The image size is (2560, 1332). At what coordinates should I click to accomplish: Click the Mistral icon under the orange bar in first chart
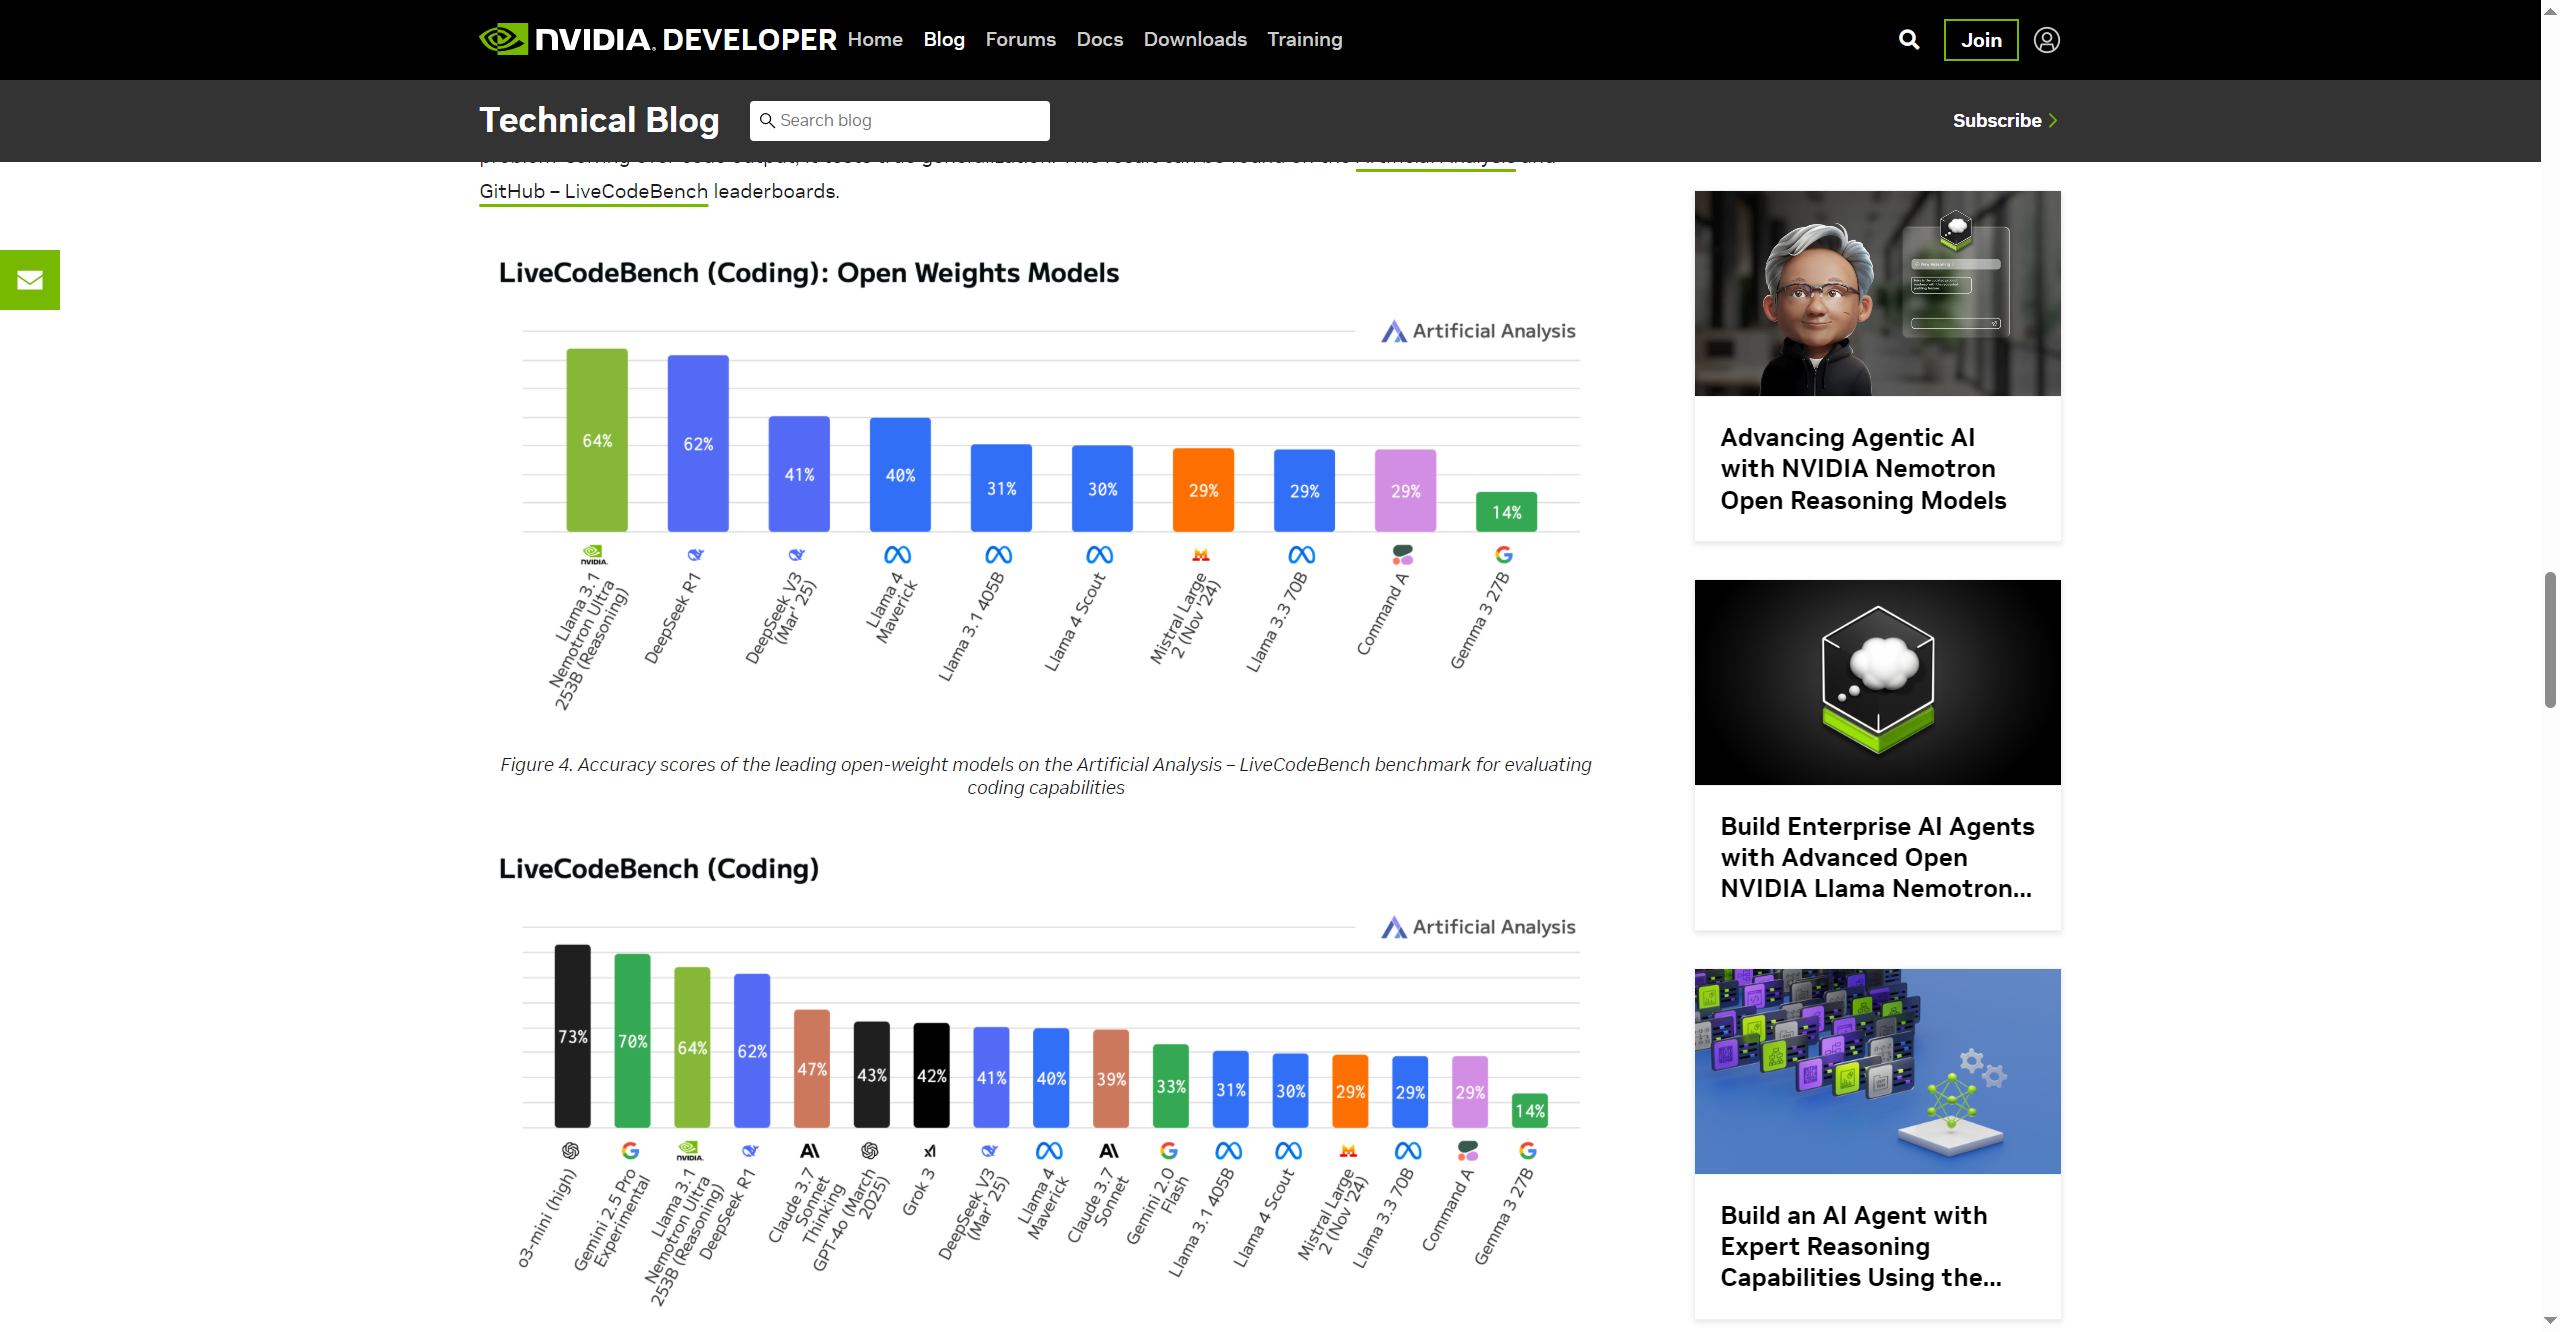pyautogui.click(x=1201, y=555)
